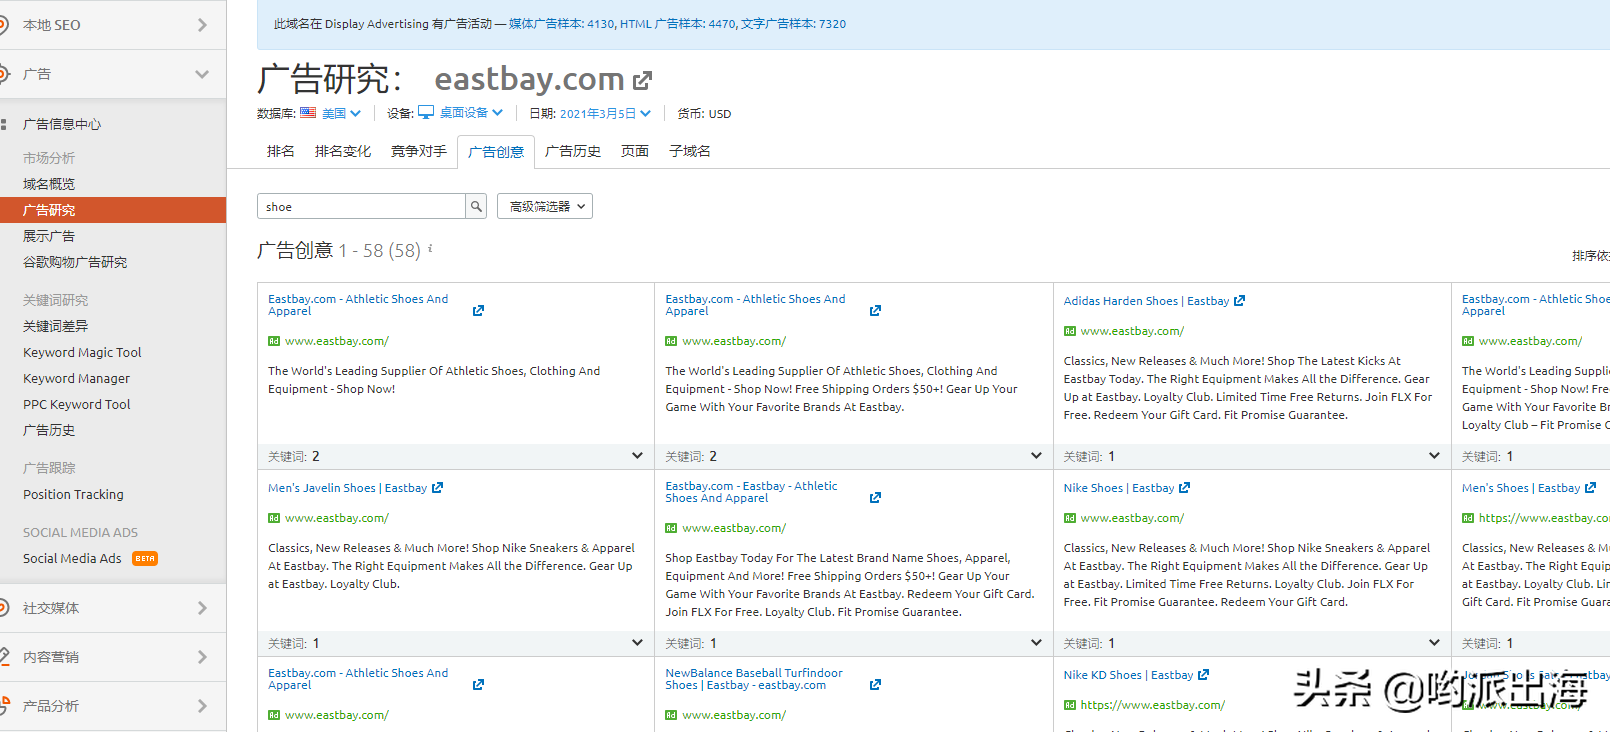Select the 广告创意 tab
The width and height of the screenshot is (1610, 732).
496,152
